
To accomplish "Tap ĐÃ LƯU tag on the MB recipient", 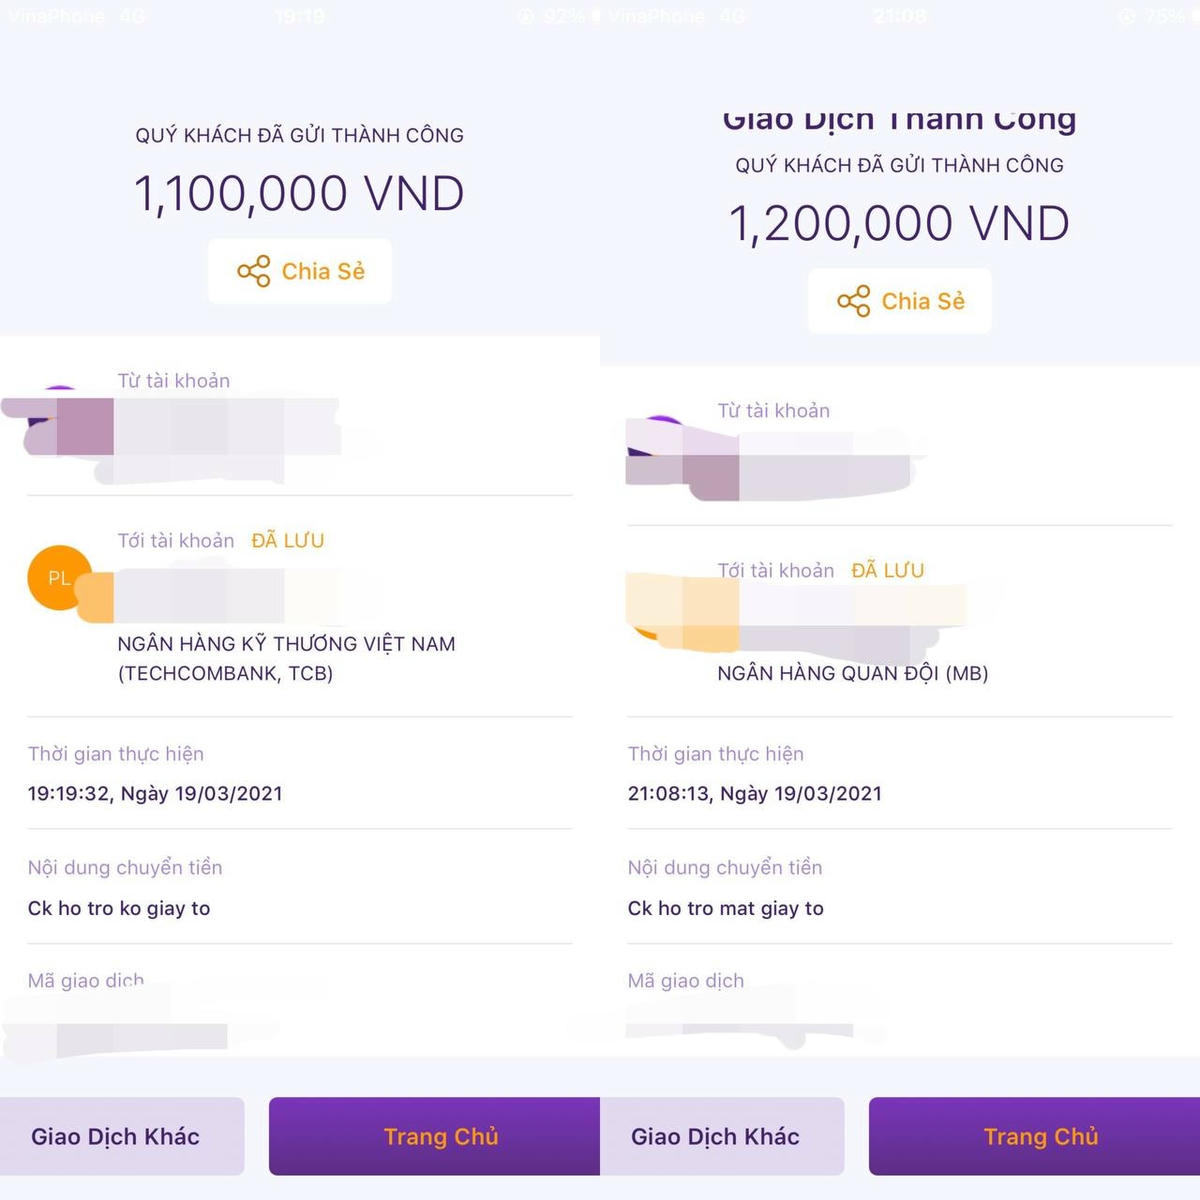I will coord(888,571).
